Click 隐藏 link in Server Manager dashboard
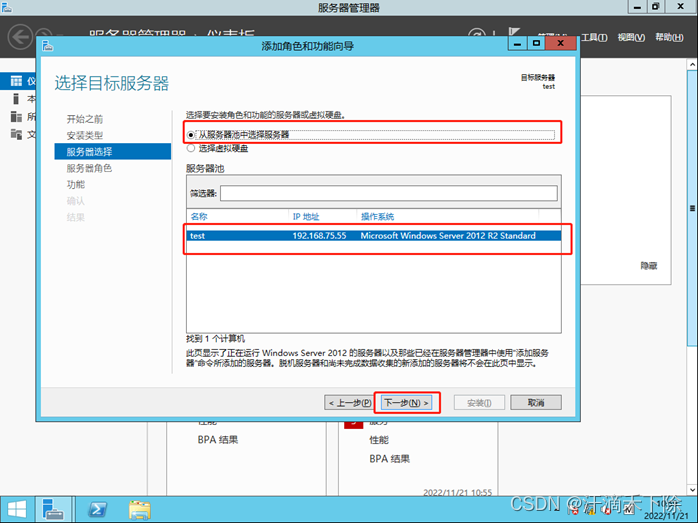The image size is (698, 523). point(649,266)
